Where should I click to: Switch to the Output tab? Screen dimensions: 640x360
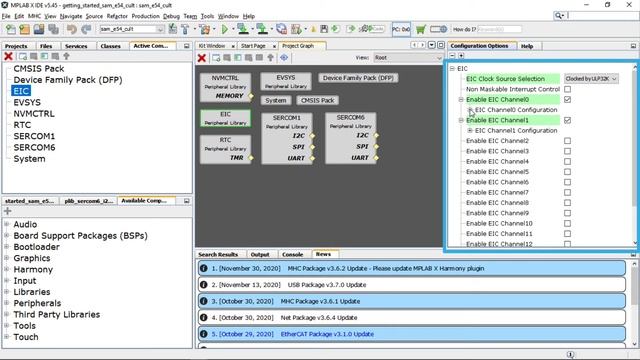[260, 254]
